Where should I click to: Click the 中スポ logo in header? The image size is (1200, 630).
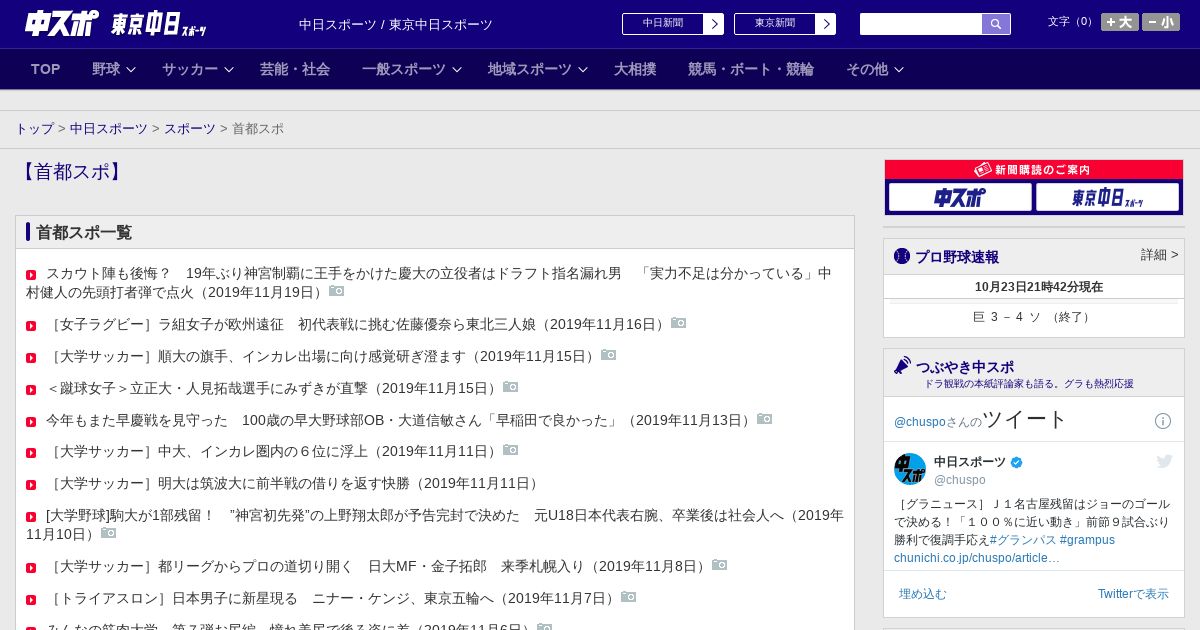[62, 22]
